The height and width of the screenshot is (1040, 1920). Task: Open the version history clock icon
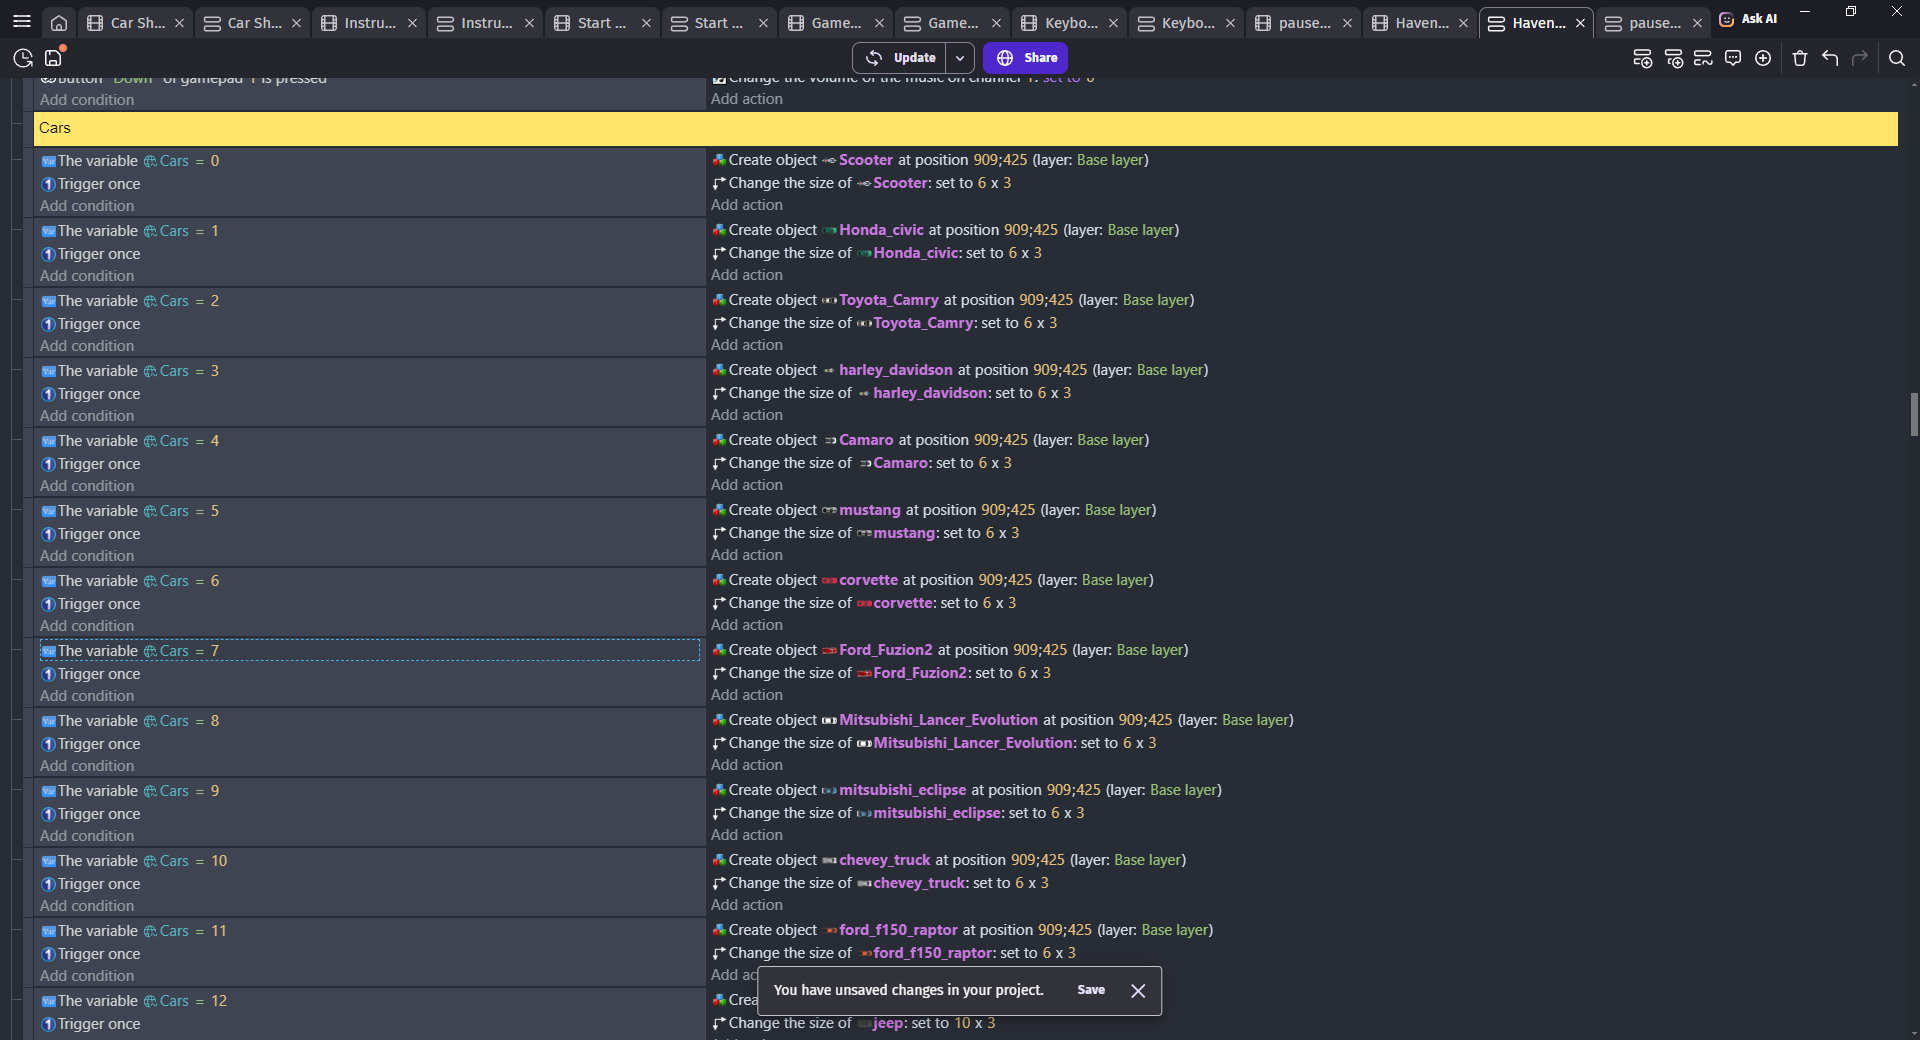click(23, 58)
